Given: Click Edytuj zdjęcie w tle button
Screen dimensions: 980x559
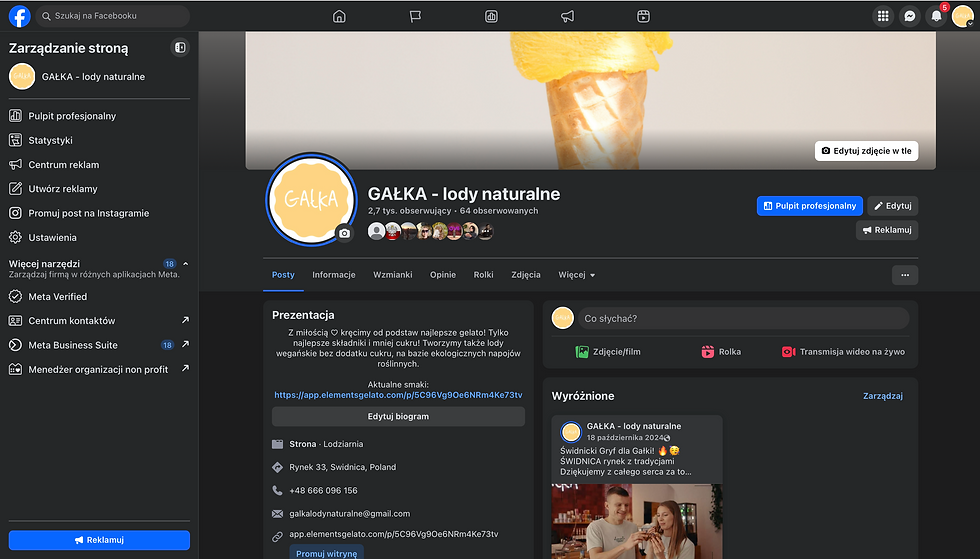Looking at the screenshot, I should tap(866, 151).
